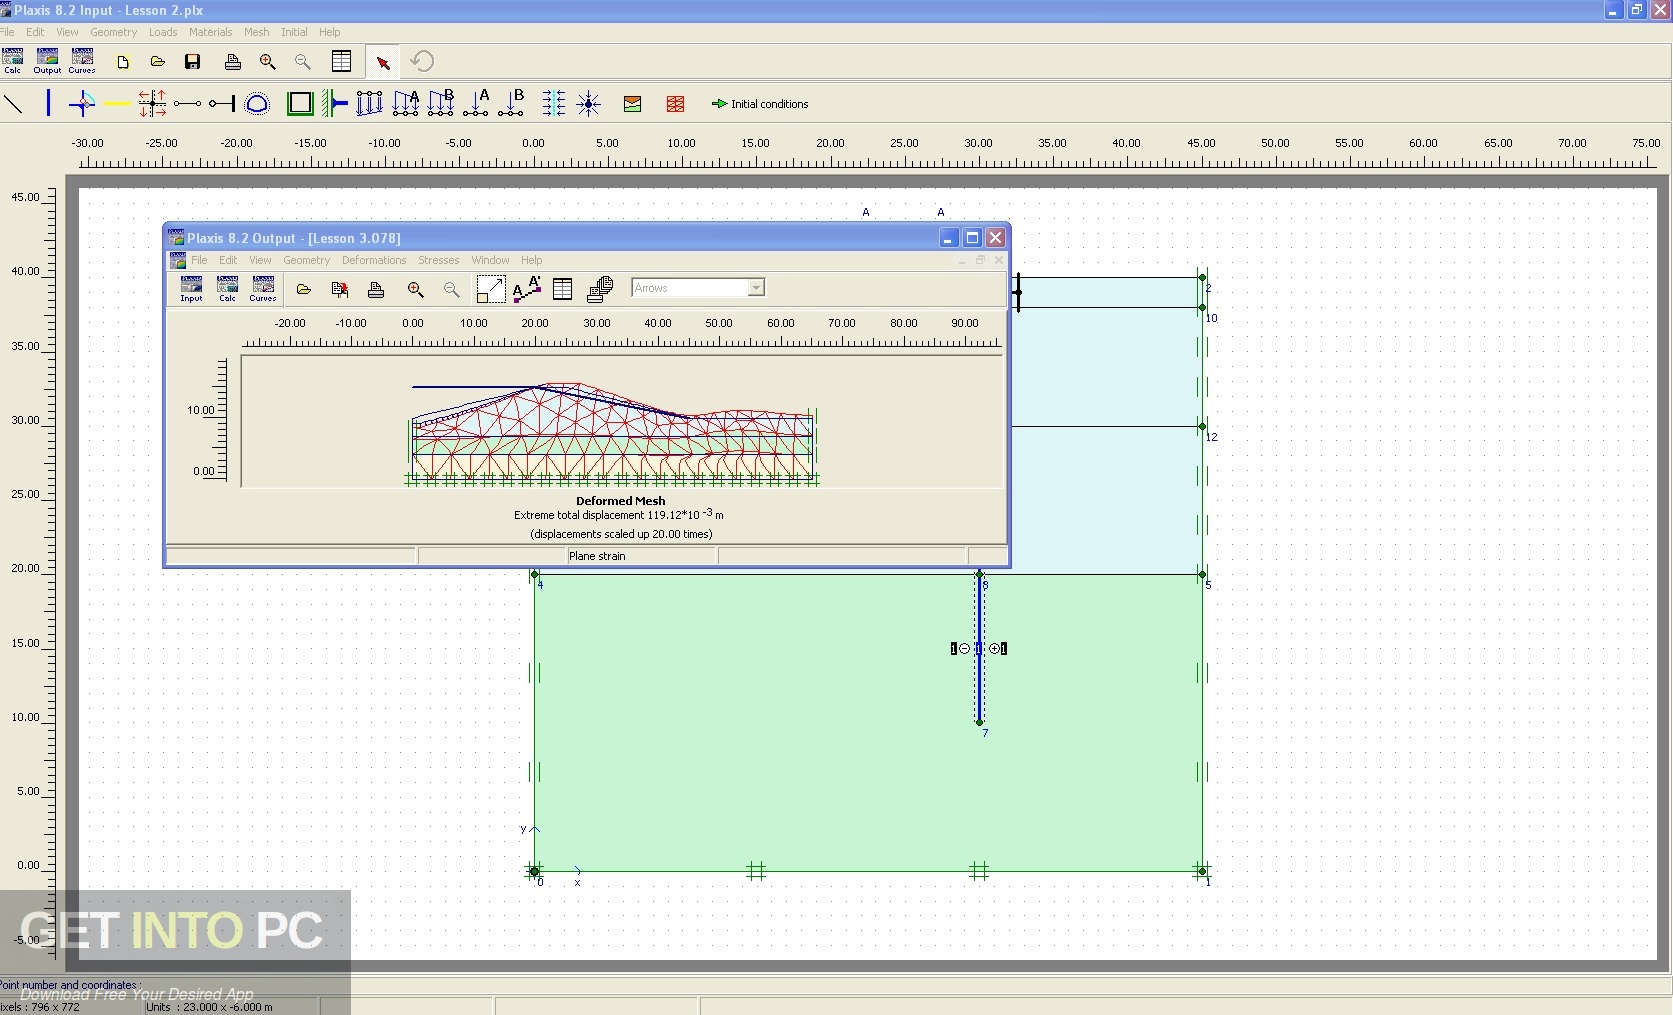Select the node-to-node anchor tool
This screenshot has height=1015, width=1673.
point(187,103)
